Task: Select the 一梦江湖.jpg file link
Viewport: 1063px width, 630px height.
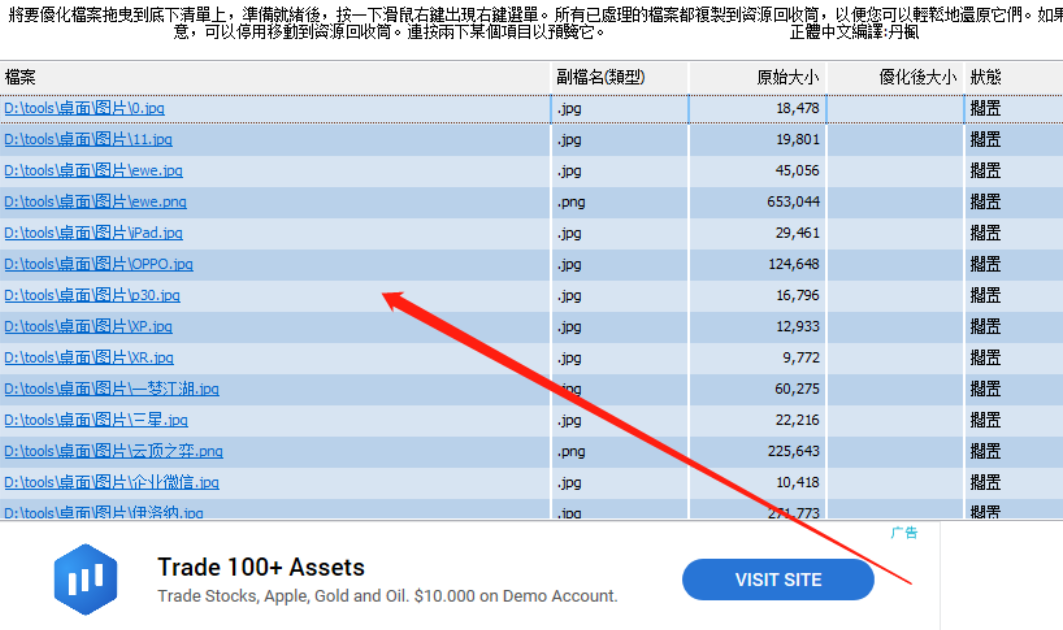Action: tap(111, 389)
